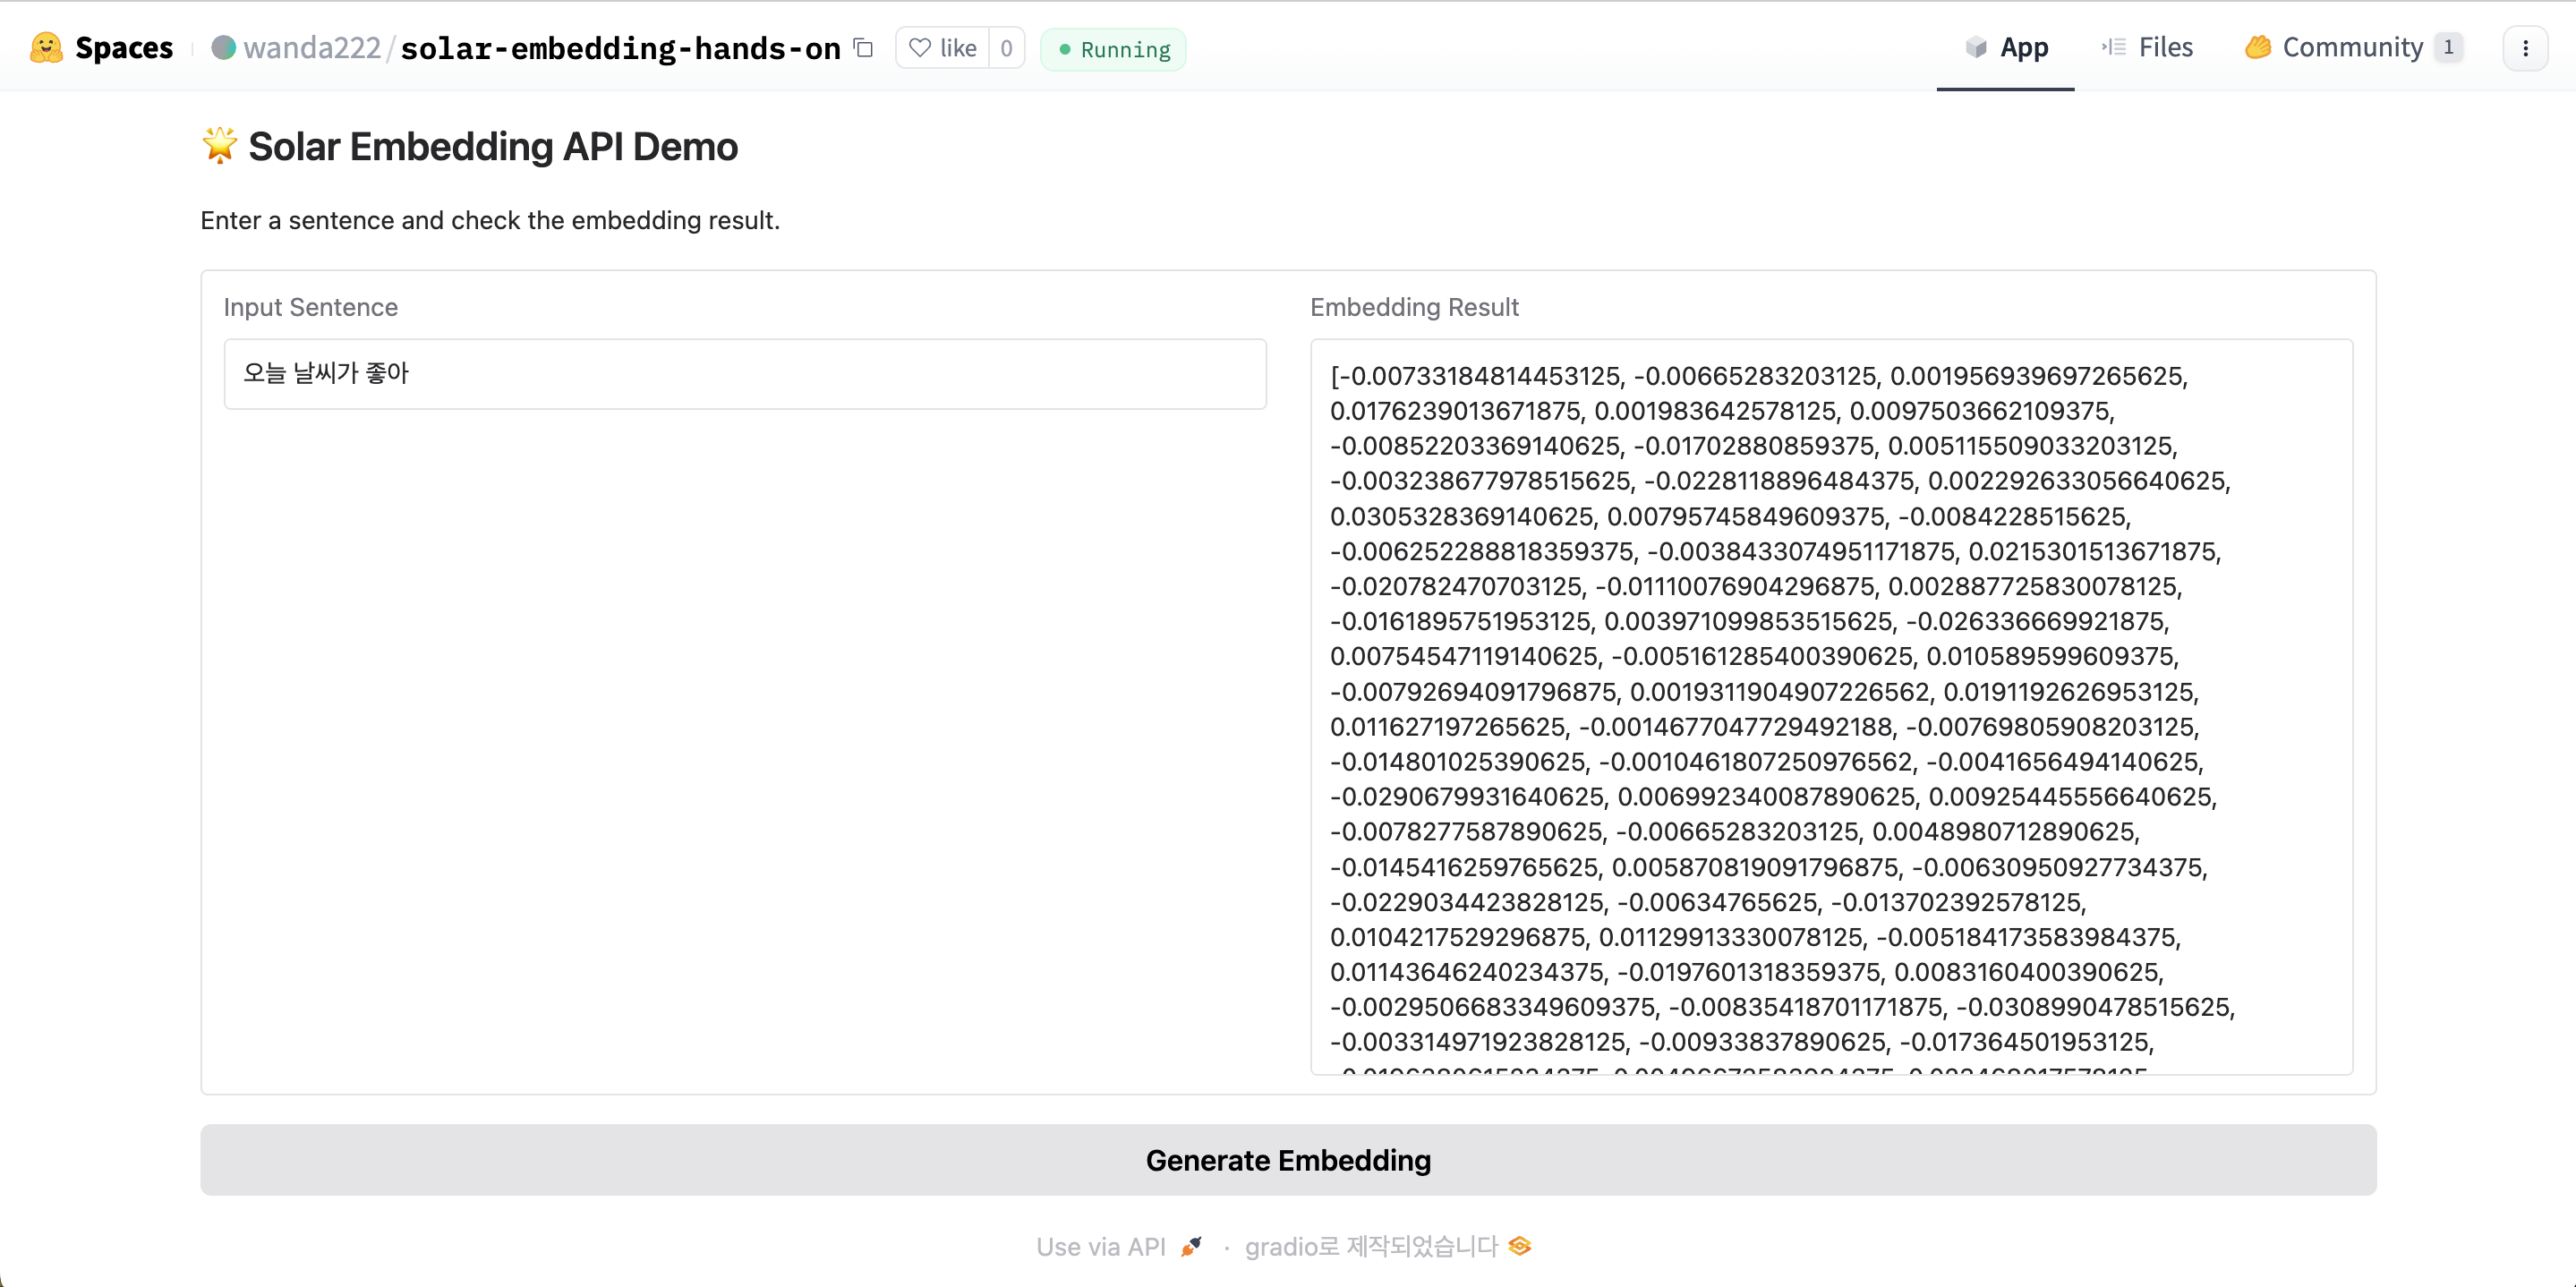The height and width of the screenshot is (1287, 2576).
Task: Click the Community hand icon
Action: (x=2258, y=47)
